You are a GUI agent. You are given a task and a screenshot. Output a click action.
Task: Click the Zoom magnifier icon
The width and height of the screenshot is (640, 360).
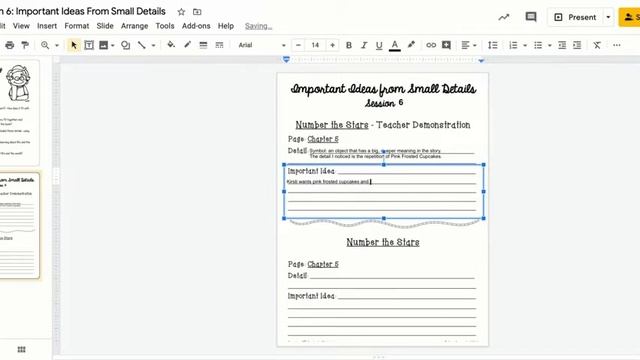[x=45, y=45]
